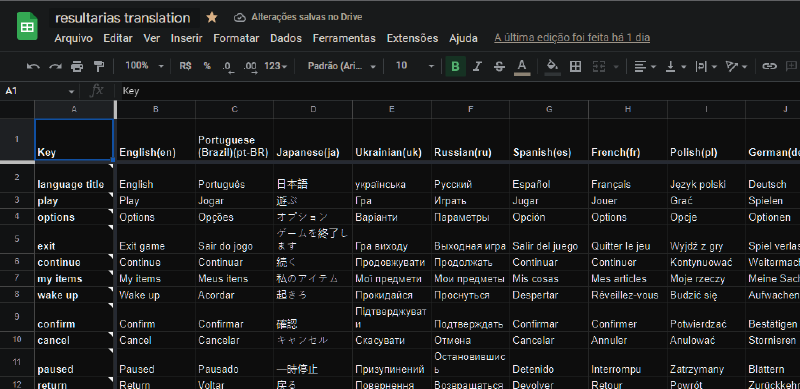Click the name box showing A1
The width and height of the screenshot is (800, 389).
pos(34,91)
